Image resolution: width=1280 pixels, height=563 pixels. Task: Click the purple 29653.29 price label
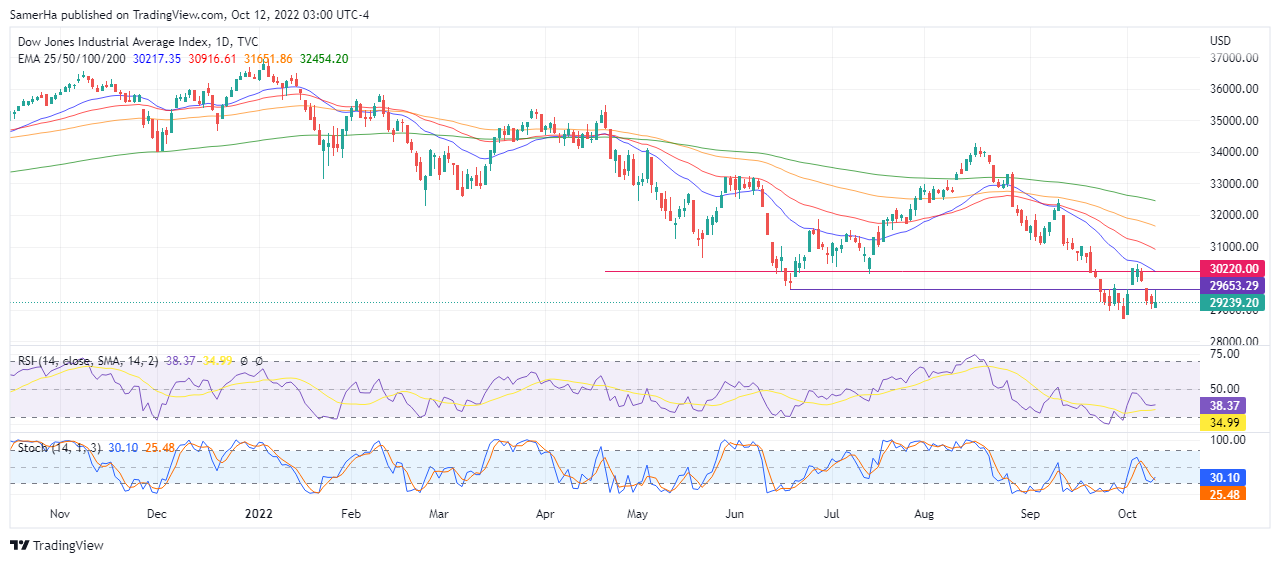(x=1236, y=286)
